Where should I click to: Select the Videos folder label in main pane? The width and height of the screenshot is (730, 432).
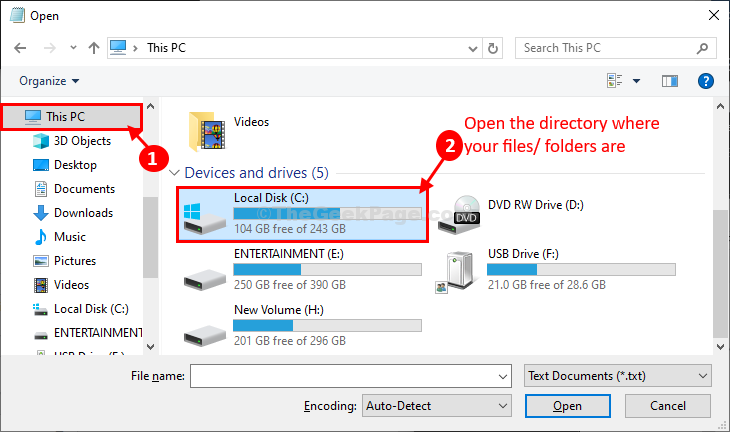point(251,122)
